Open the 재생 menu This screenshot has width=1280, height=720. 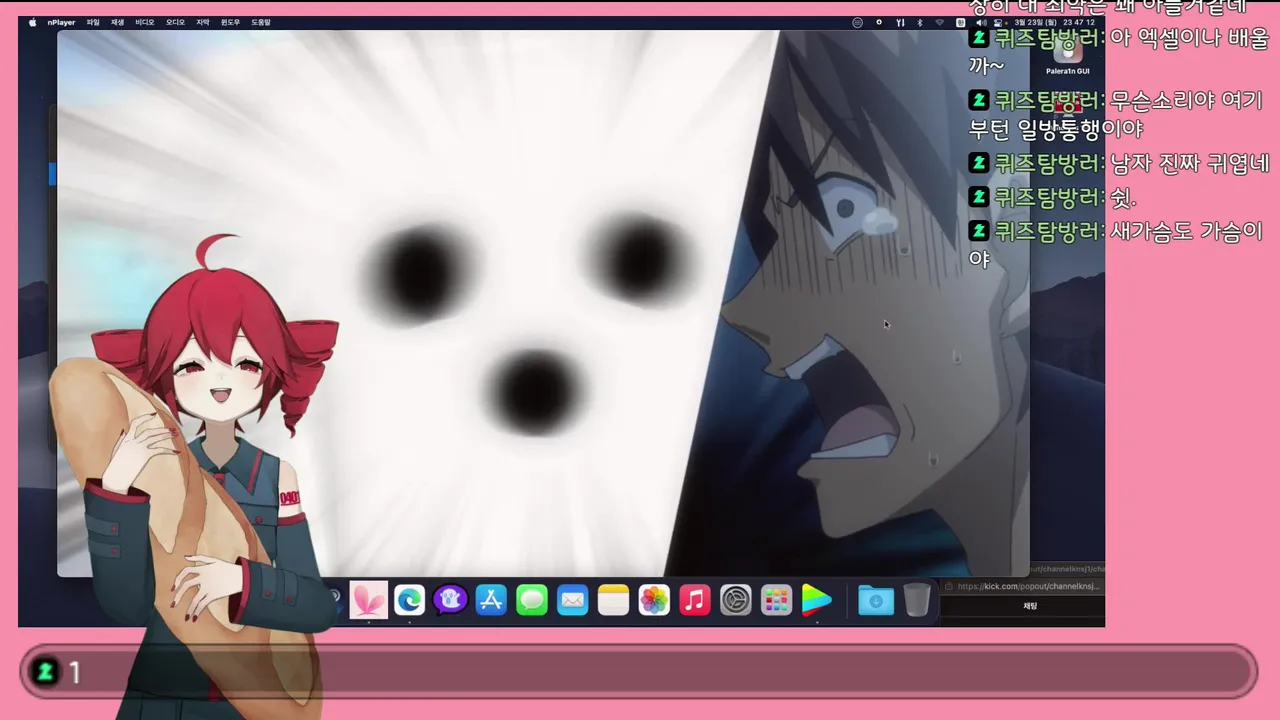pyautogui.click(x=118, y=22)
